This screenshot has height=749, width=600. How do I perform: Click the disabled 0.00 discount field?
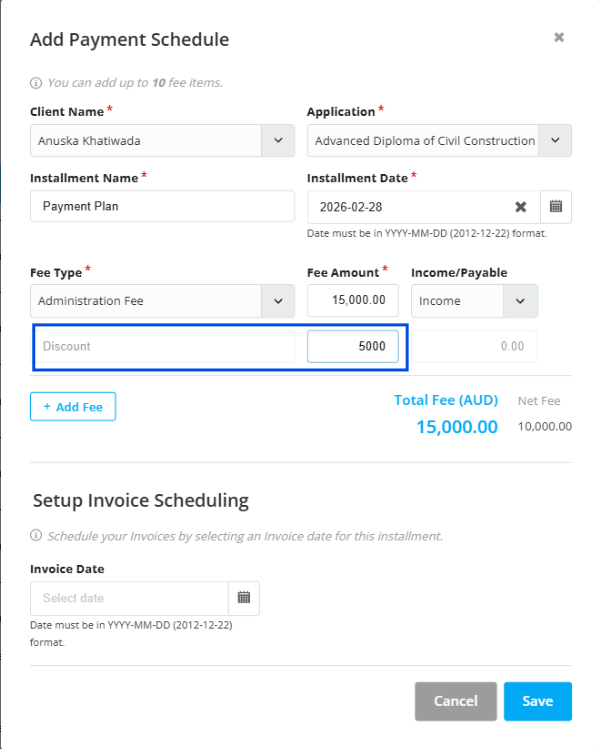coord(475,346)
